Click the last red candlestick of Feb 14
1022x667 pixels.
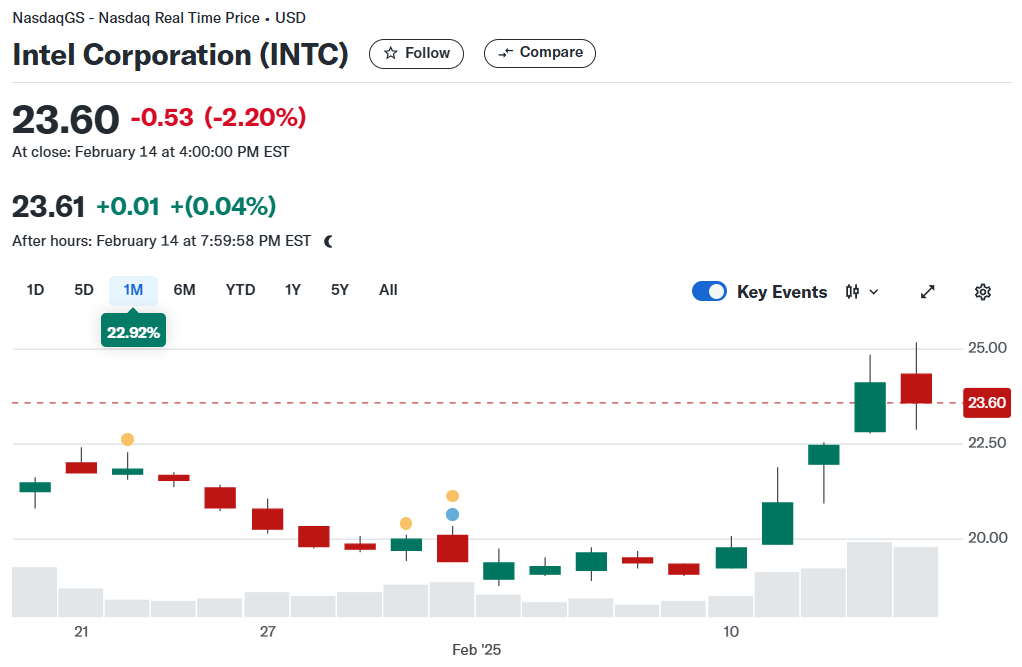pos(916,389)
